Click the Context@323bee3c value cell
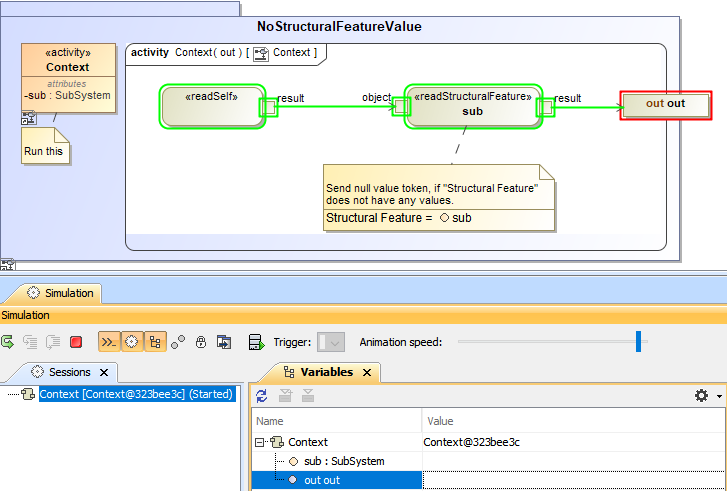Screen dimensions: 727x491 pos(574,442)
